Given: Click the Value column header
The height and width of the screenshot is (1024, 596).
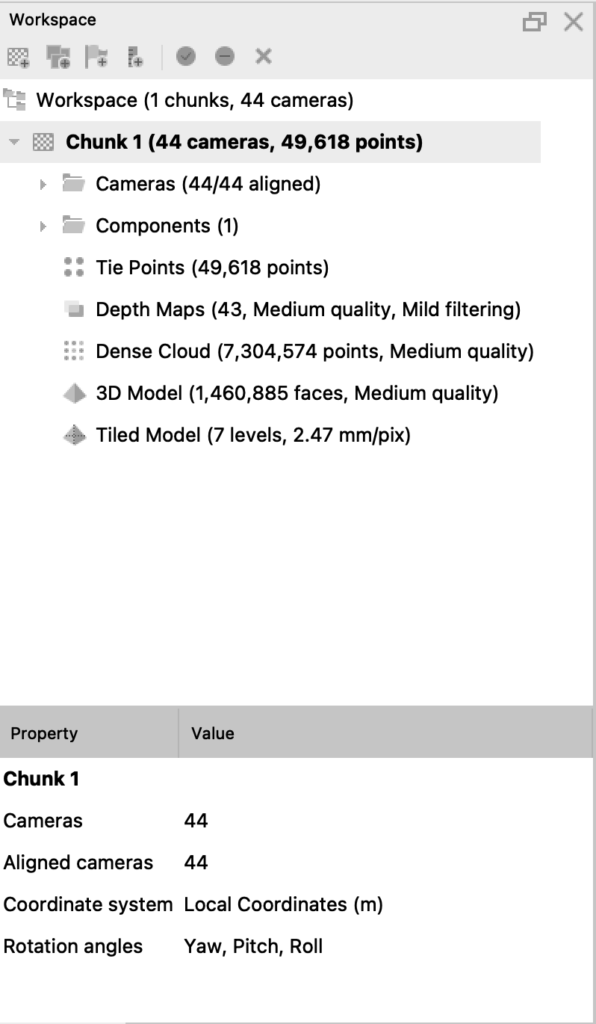Looking at the screenshot, I should pos(385,733).
